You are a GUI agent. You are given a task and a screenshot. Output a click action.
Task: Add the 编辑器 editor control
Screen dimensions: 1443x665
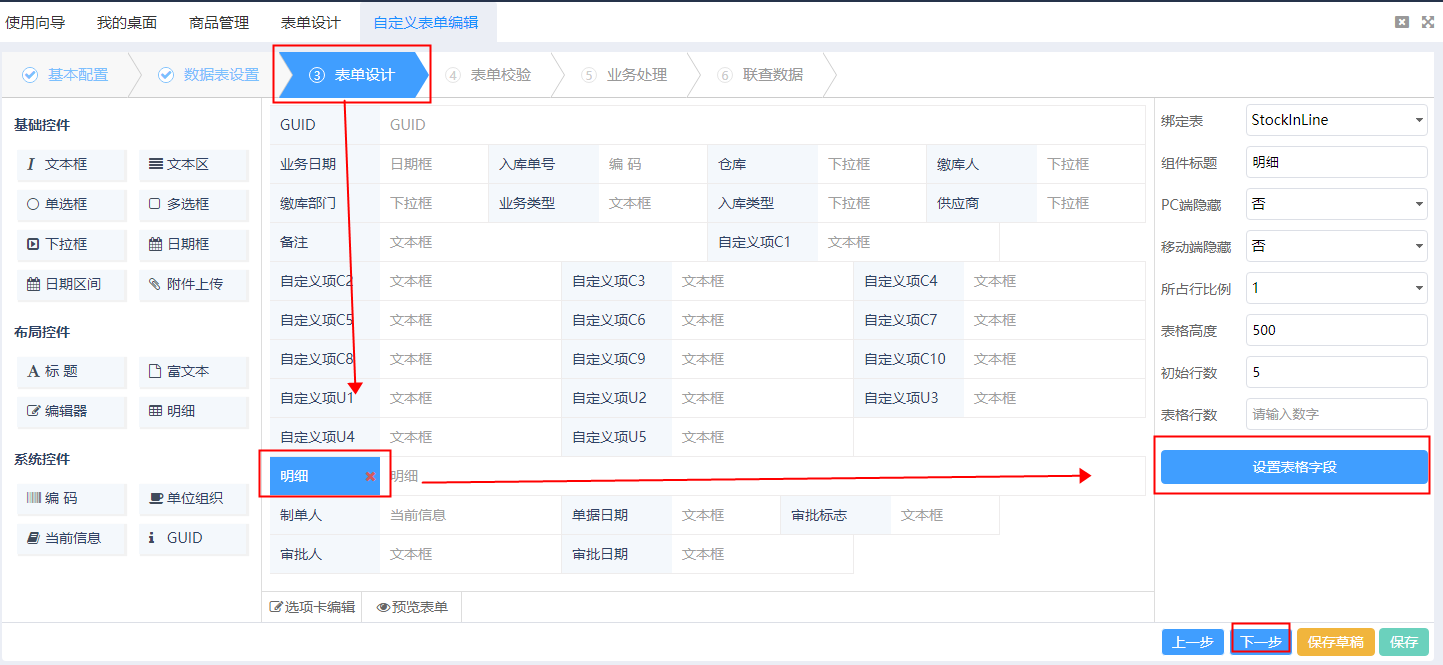[x=72, y=411]
